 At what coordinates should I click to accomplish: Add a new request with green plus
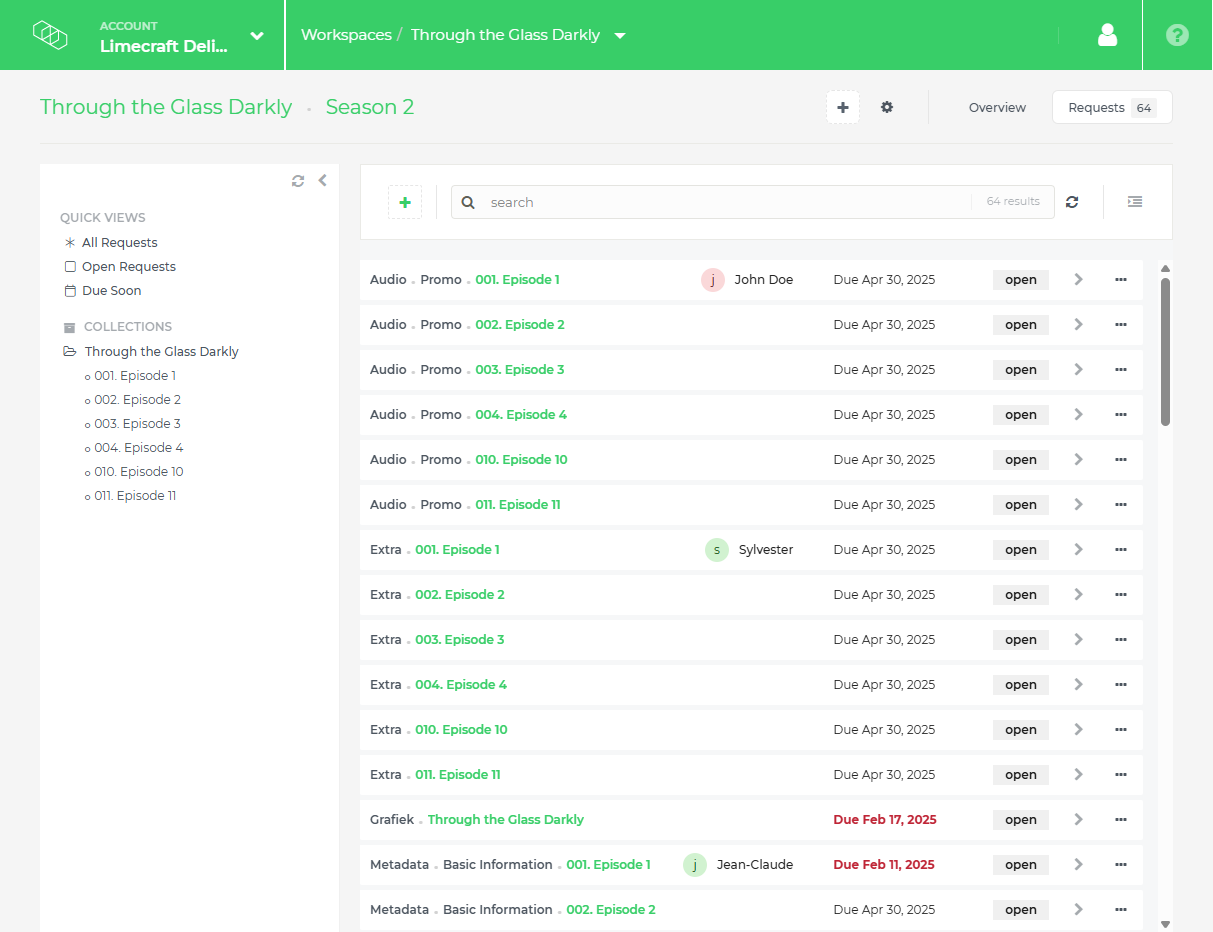[x=405, y=202]
